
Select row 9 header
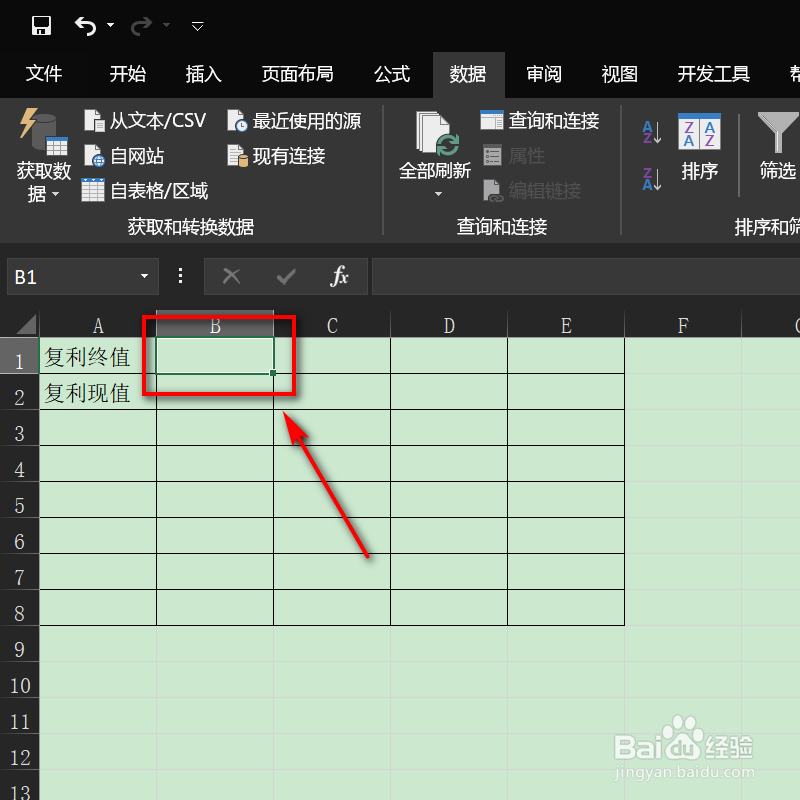[x=19, y=644]
